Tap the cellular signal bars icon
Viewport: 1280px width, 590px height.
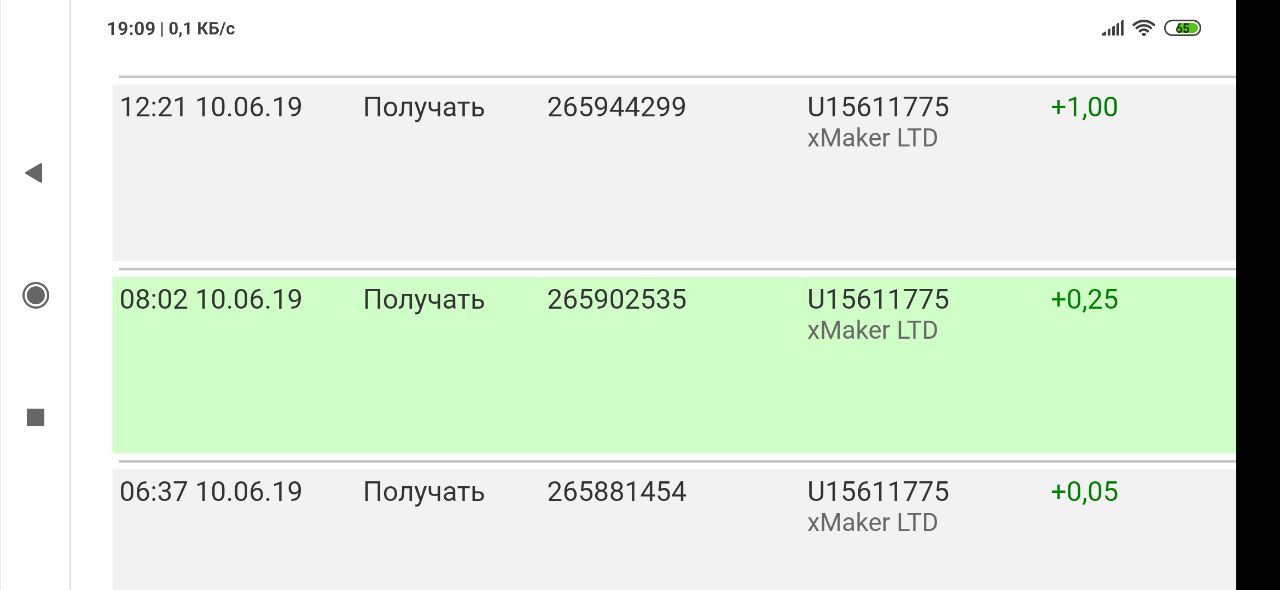(x=1112, y=29)
